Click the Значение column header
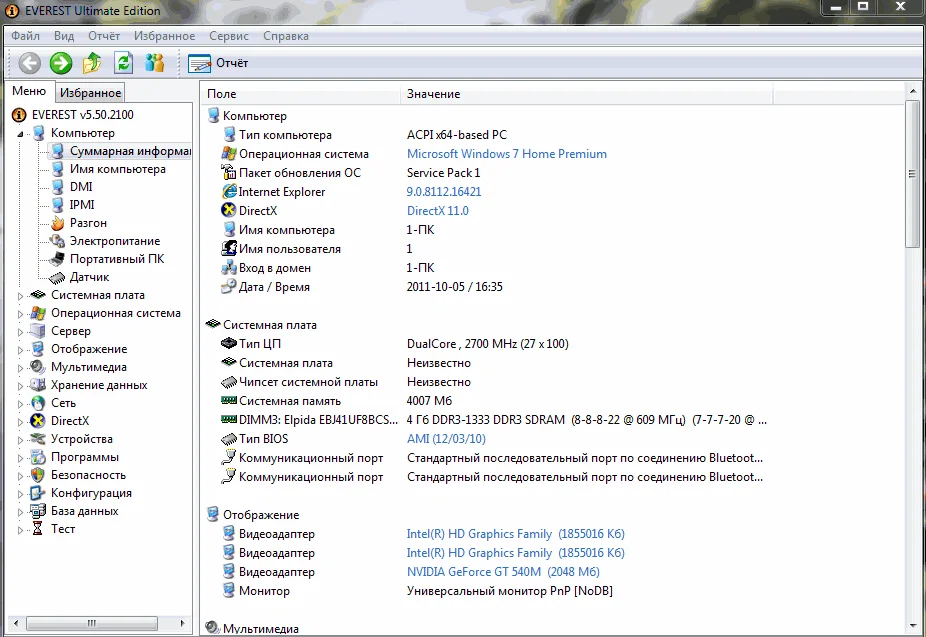926x637 pixels. pos(433,94)
